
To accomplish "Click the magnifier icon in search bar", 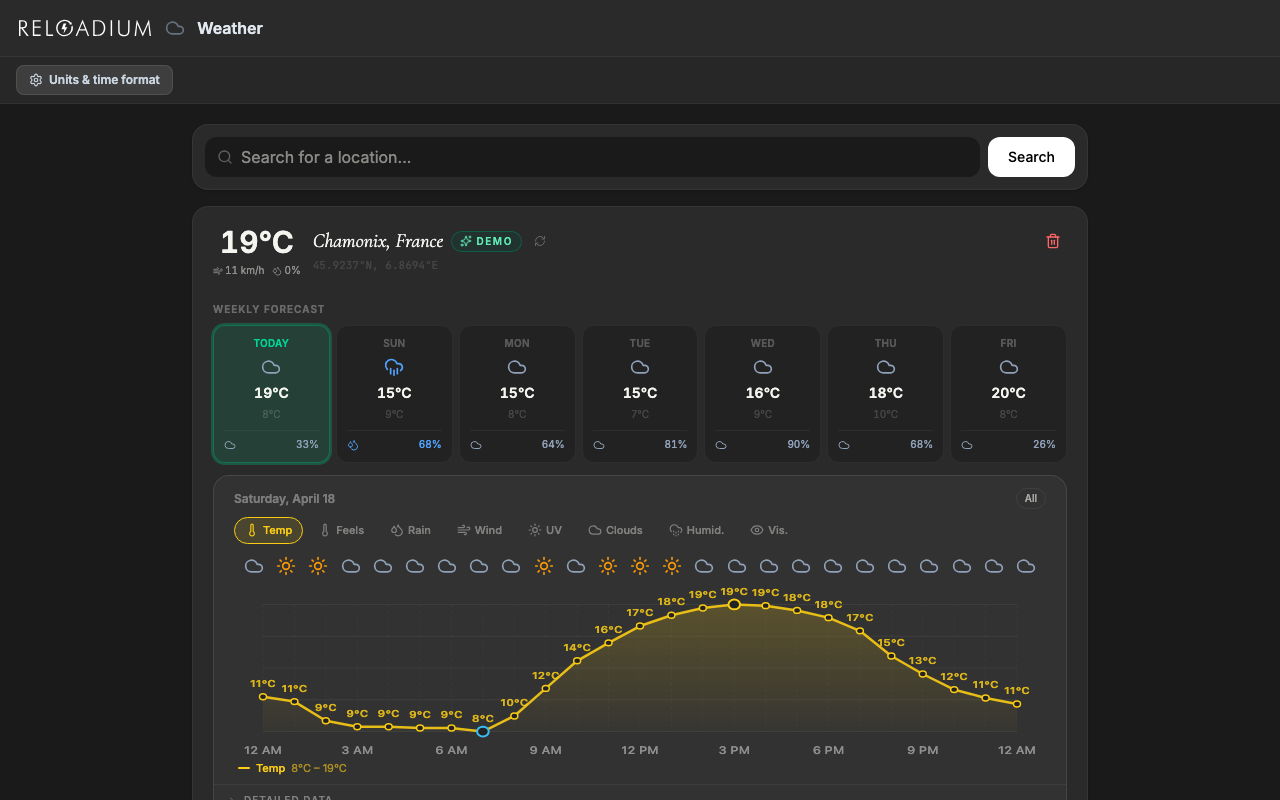I will tap(225, 157).
